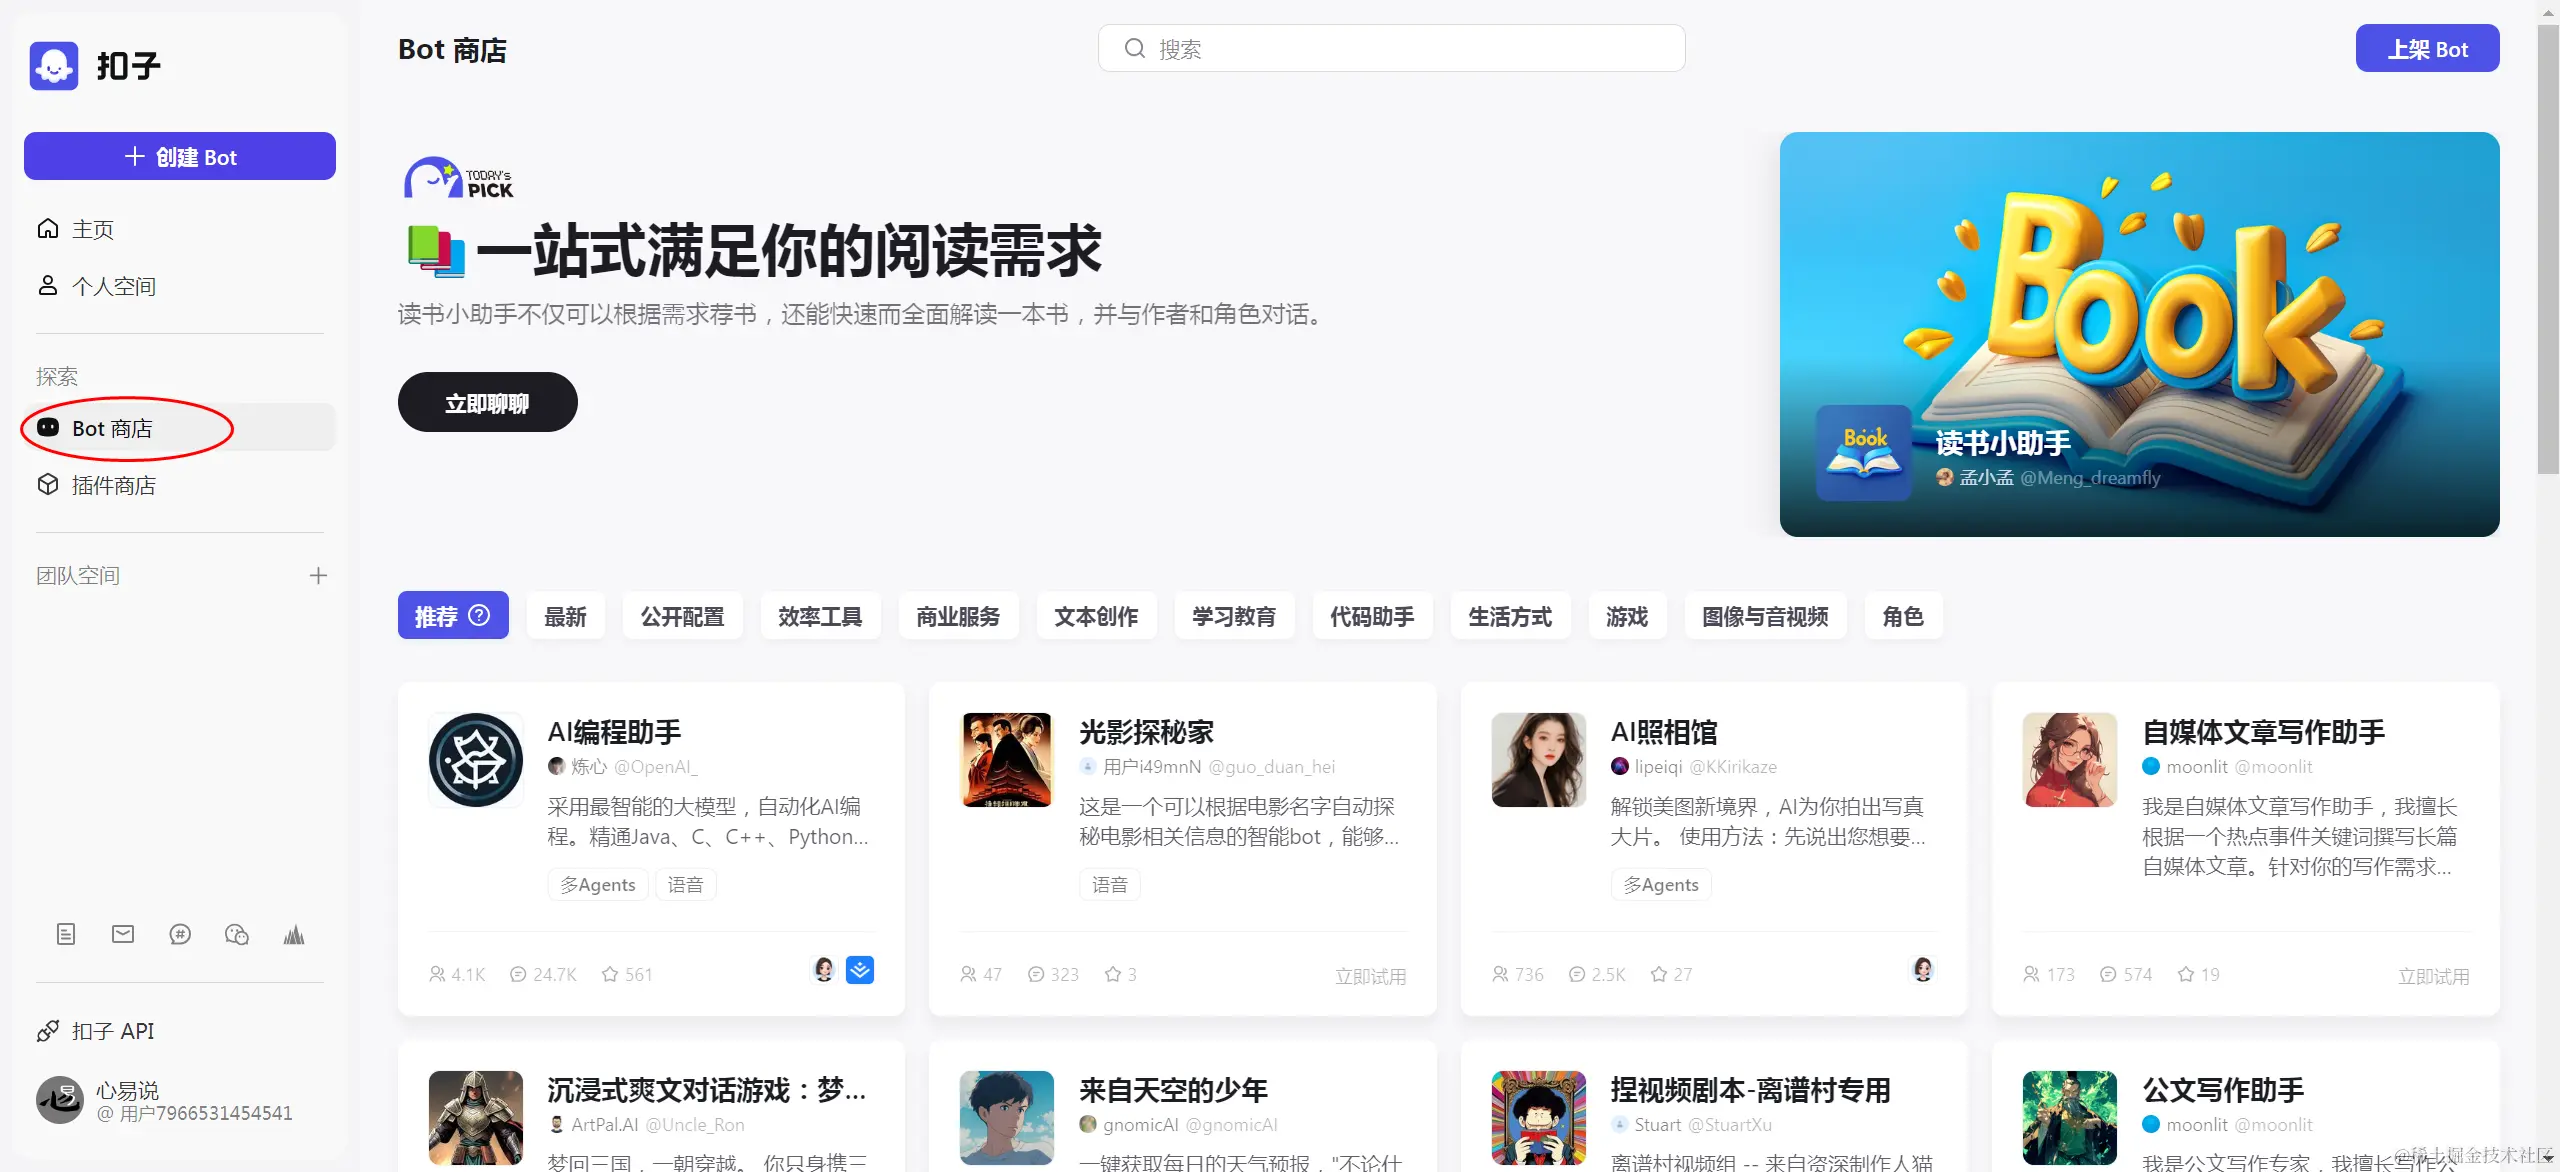
Task: Click 立即试用 link on 光影探秘家 card
Action: pos(1370,976)
